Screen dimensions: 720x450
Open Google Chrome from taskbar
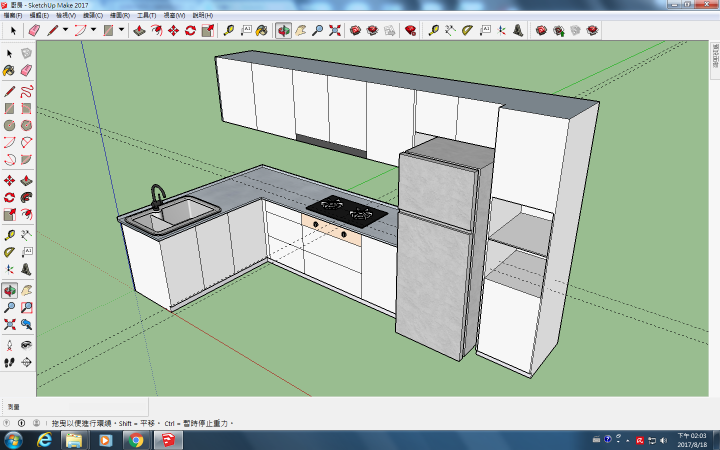(x=135, y=440)
